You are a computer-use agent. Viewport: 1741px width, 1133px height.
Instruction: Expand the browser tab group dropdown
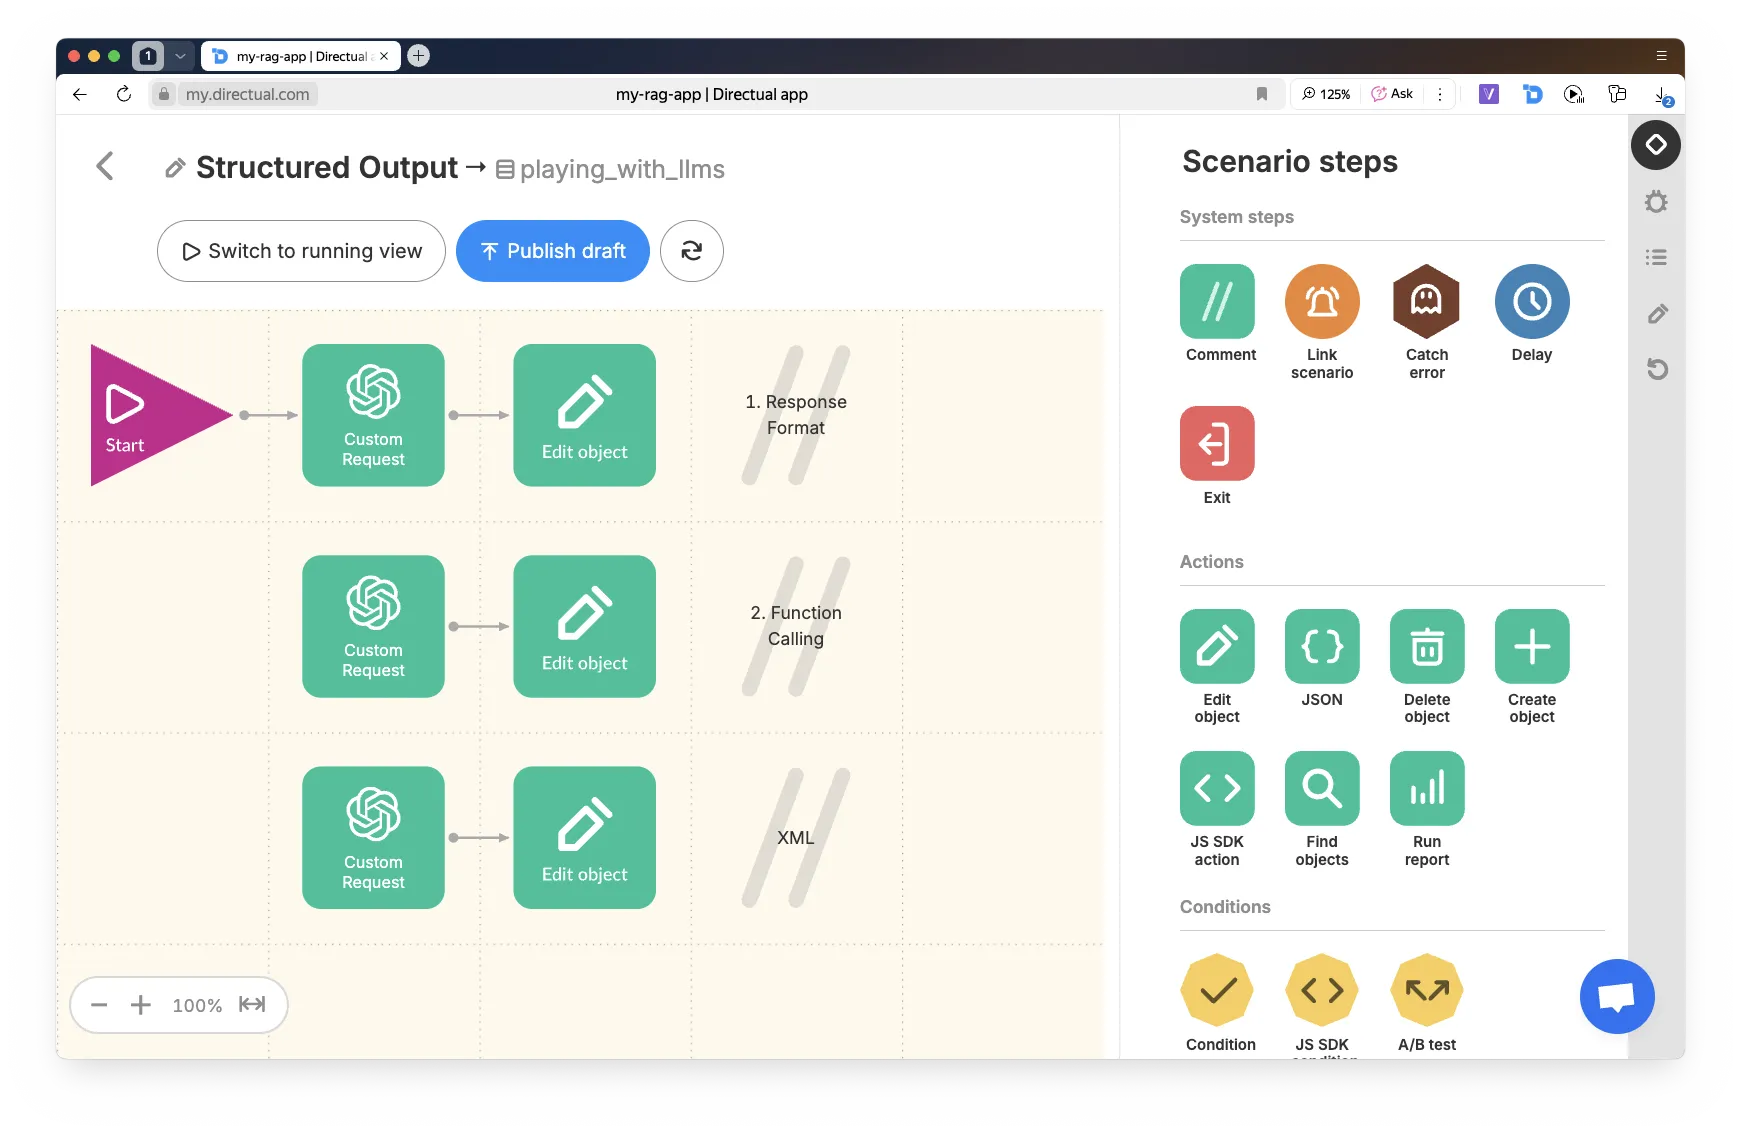point(180,56)
